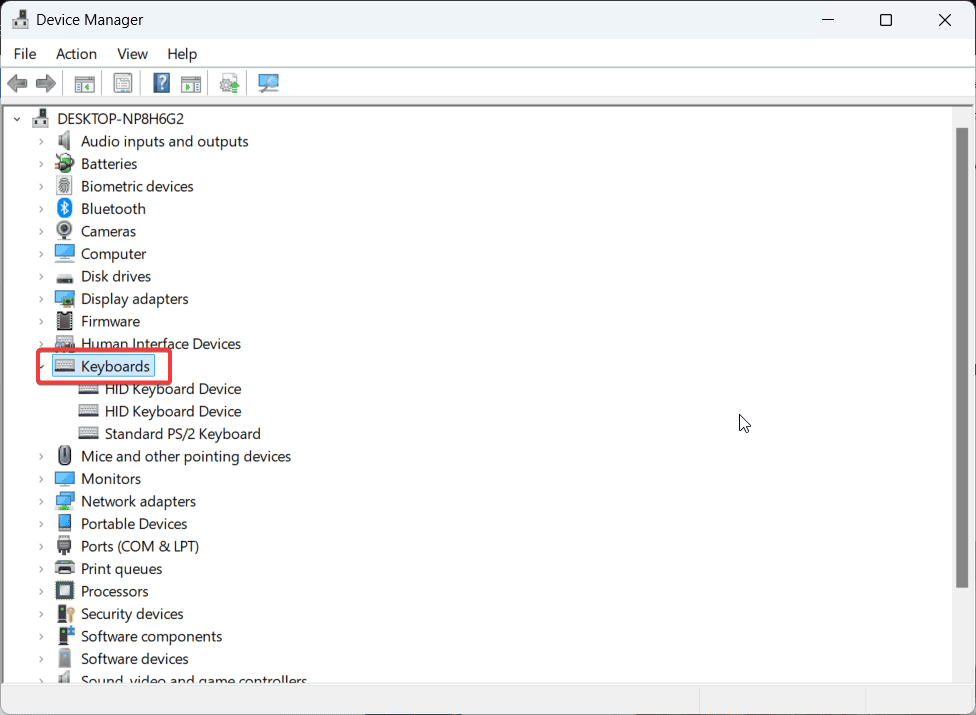Click the Processors chip icon

[64, 591]
